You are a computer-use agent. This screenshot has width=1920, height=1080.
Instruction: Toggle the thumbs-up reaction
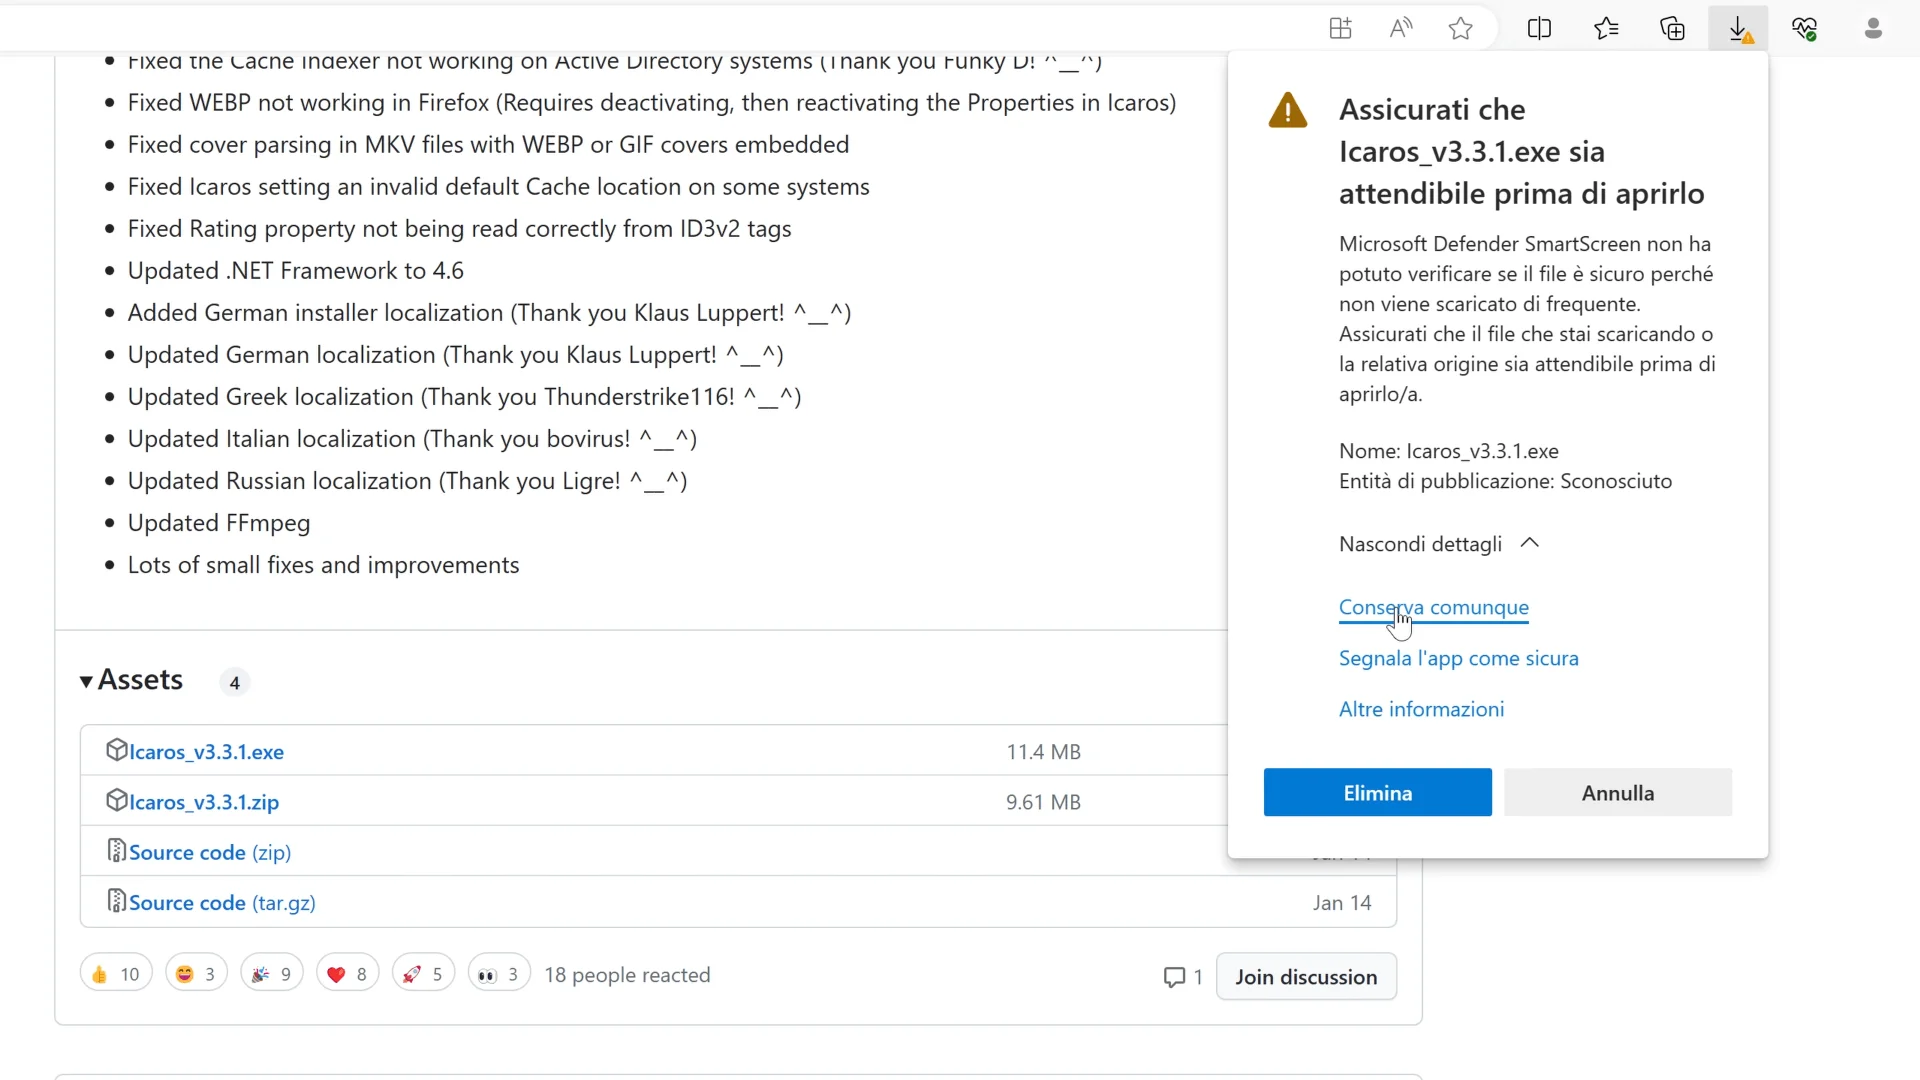[x=114, y=973]
